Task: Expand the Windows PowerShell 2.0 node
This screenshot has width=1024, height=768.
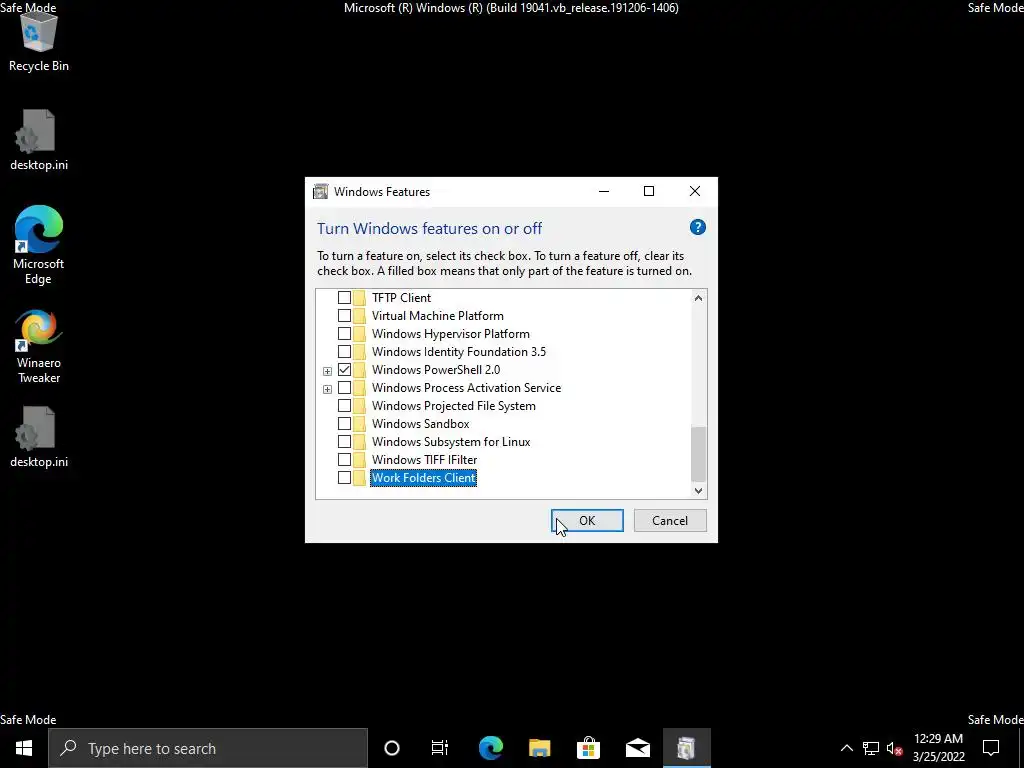Action: click(x=327, y=371)
